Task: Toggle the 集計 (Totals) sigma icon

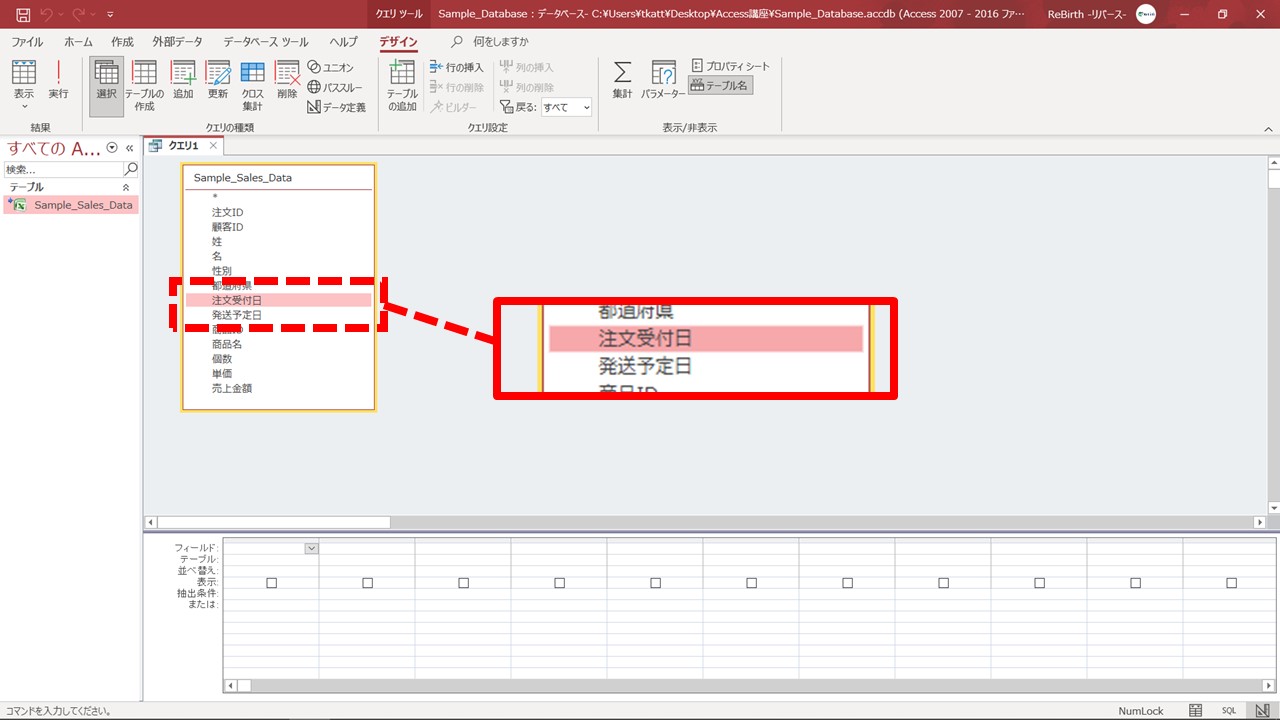Action: click(x=622, y=79)
